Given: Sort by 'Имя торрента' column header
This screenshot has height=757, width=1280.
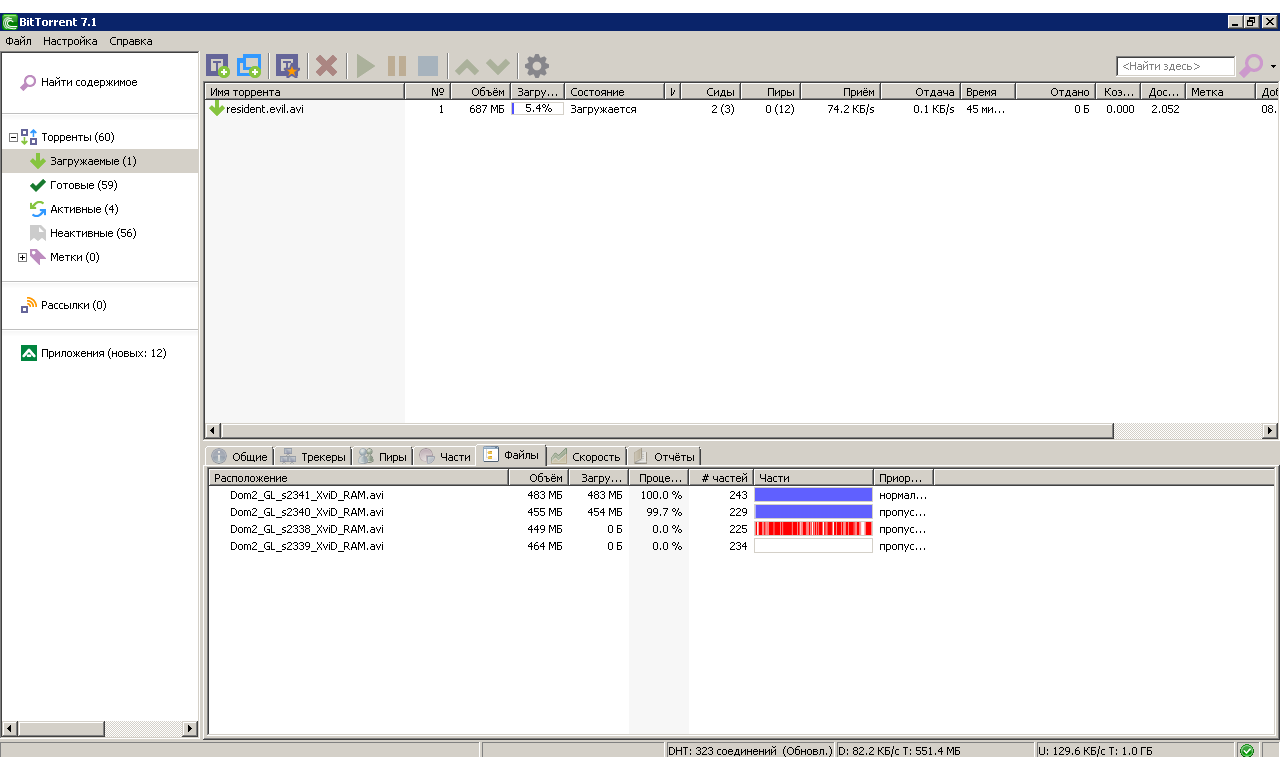Looking at the screenshot, I should [x=304, y=91].
